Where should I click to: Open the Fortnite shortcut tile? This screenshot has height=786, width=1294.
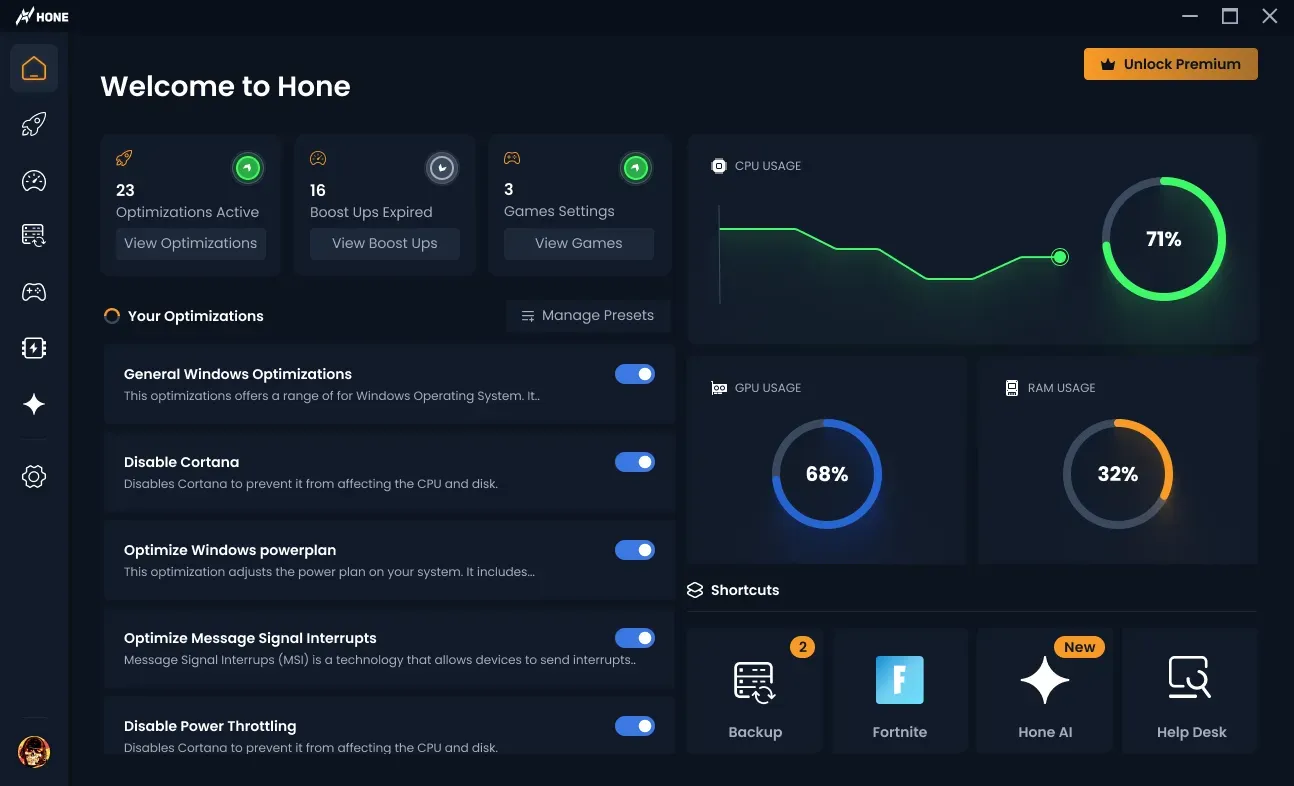point(899,691)
